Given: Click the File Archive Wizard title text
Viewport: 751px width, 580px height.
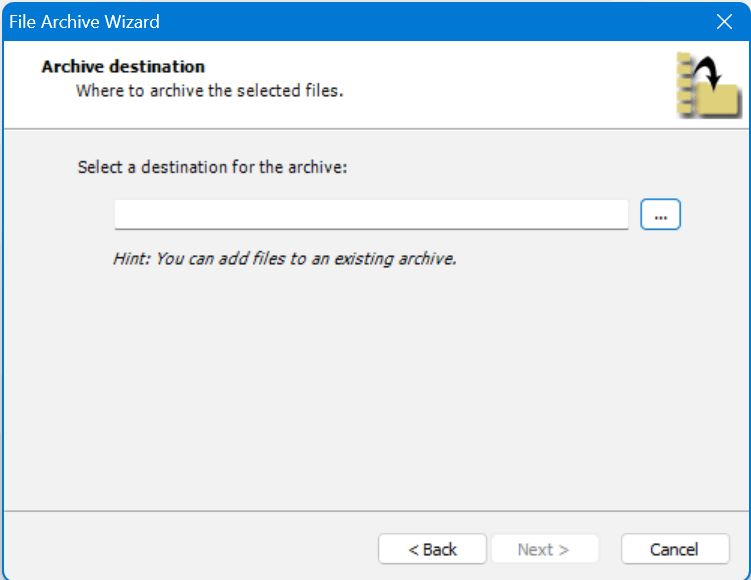Looking at the screenshot, I should coord(84,21).
